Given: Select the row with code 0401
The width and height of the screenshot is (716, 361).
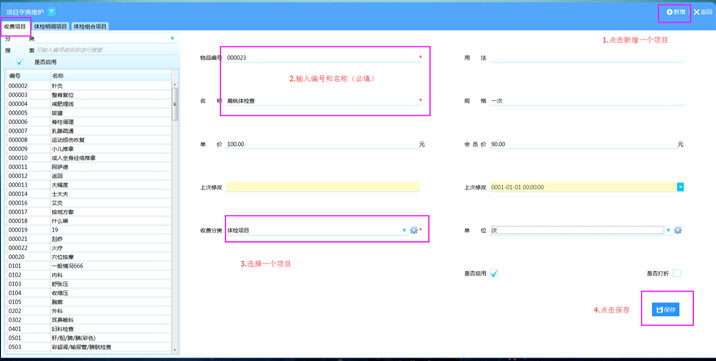Looking at the screenshot, I should (89, 329).
